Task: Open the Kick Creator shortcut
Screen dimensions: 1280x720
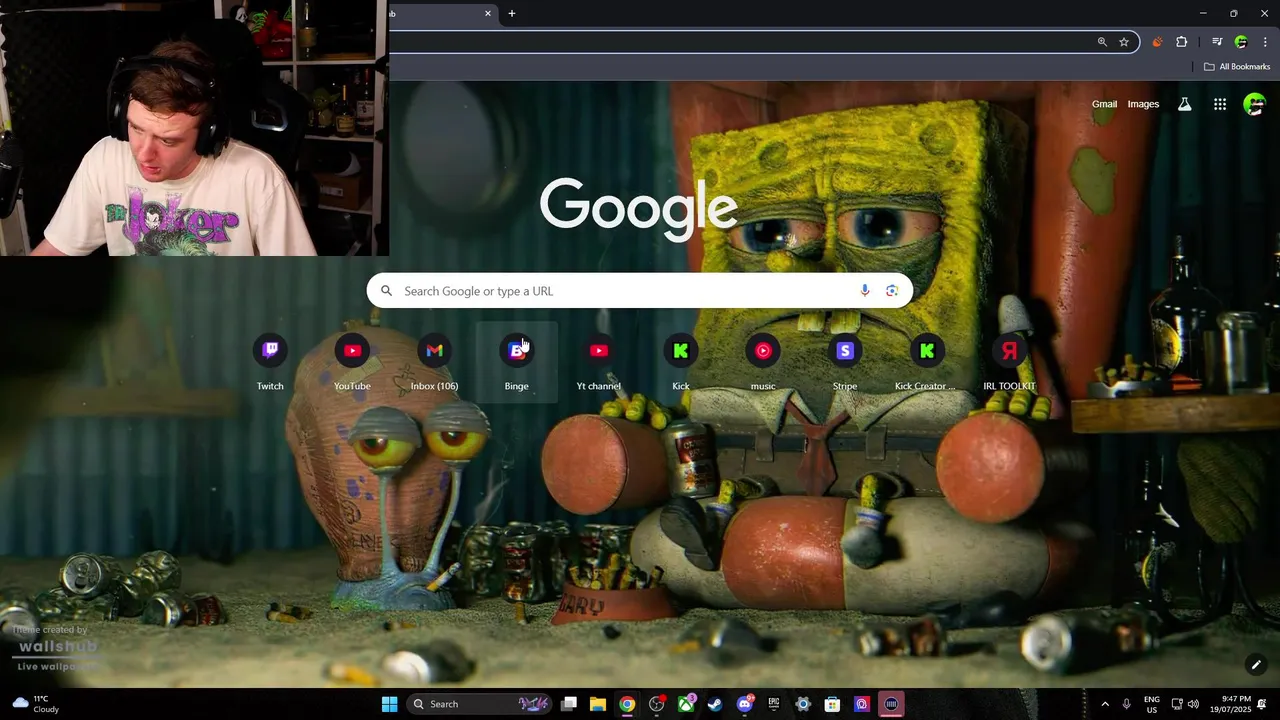Action: [x=927, y=363]
